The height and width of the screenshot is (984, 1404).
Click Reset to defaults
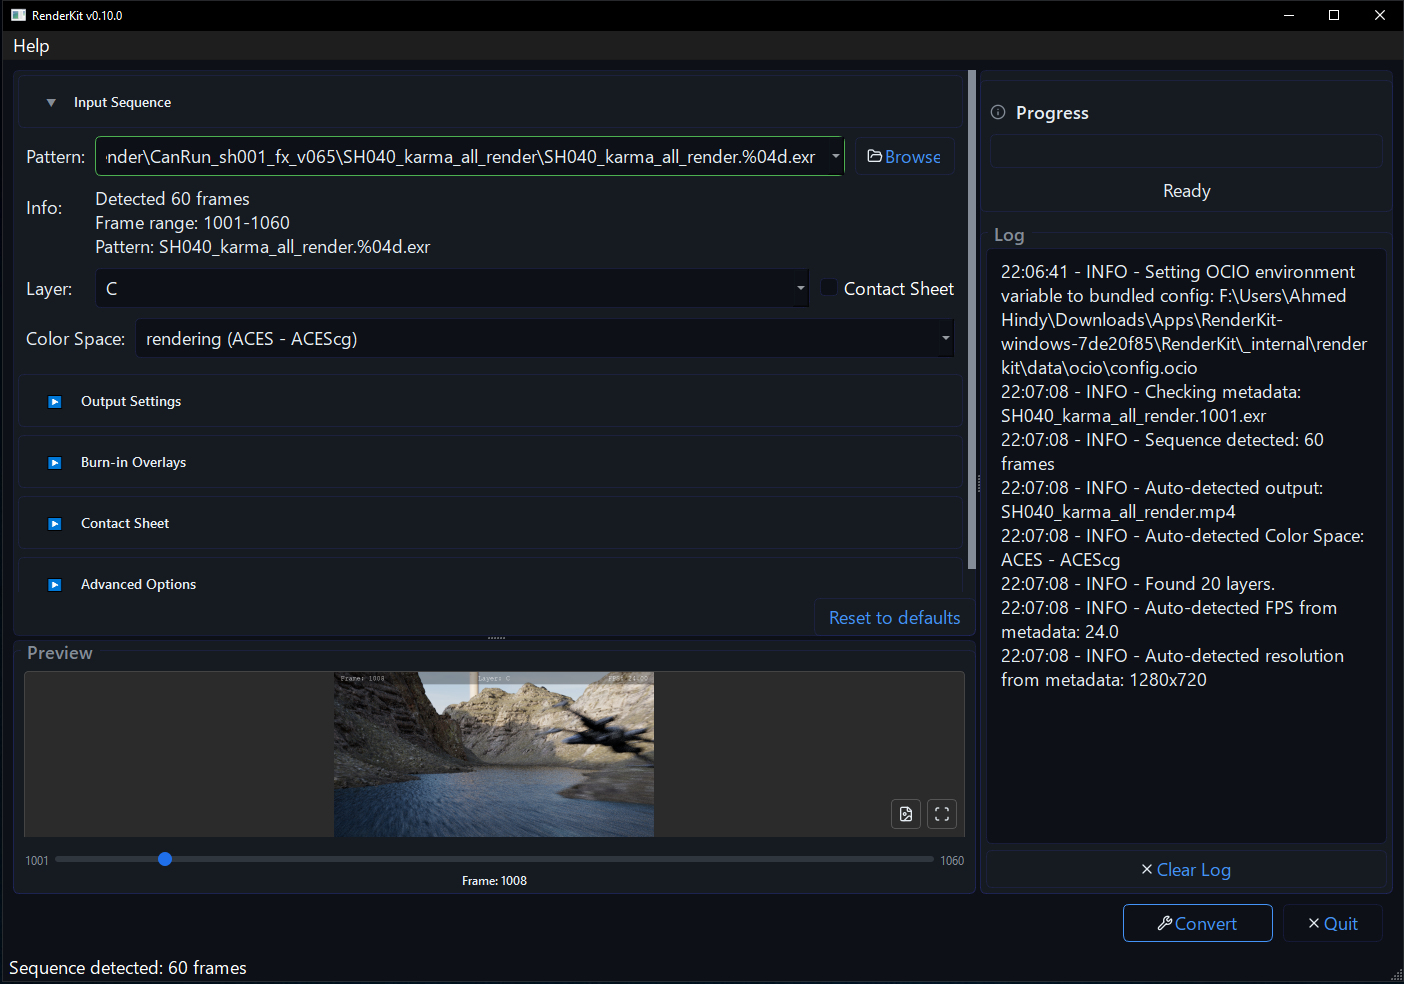[x=894, y=618]
